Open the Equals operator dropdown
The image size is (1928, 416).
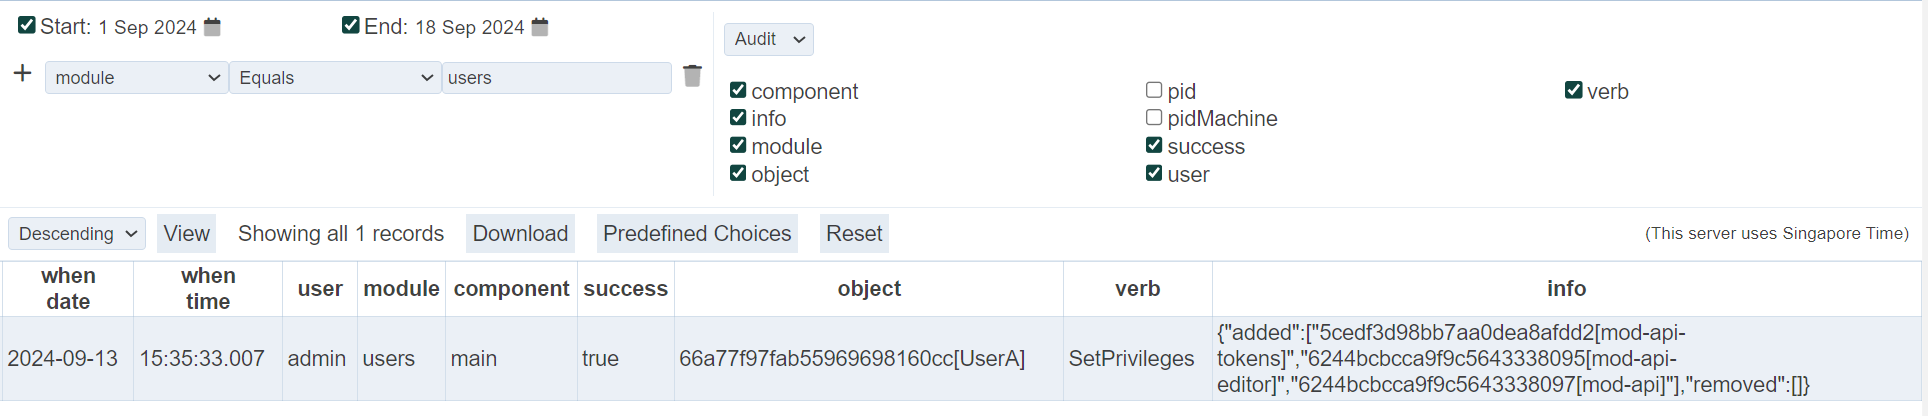[335, 78]
